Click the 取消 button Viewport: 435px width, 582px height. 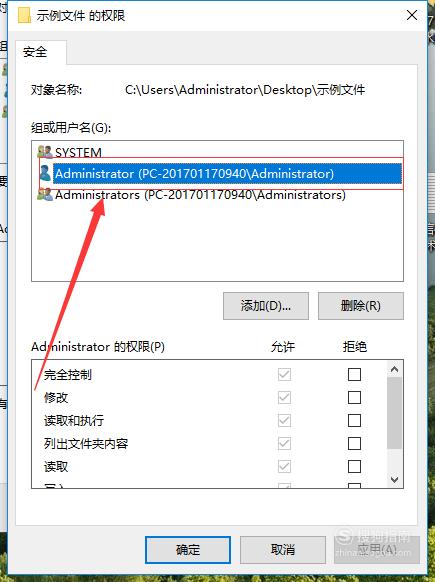pyautogui.click(x=283, y=550)
